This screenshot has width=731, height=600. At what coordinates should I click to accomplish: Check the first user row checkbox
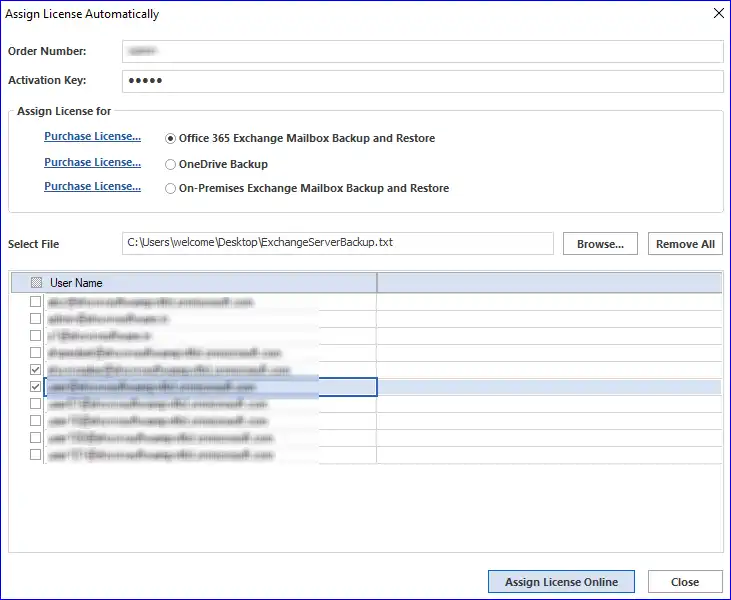point(35,302)
